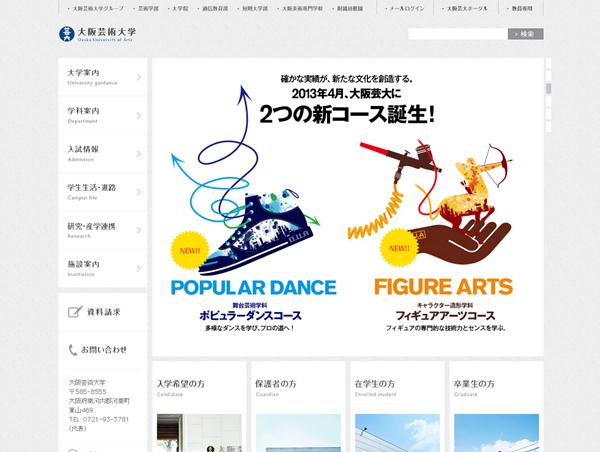Click the thumbnail under 保護者の方

coord(298,433)
